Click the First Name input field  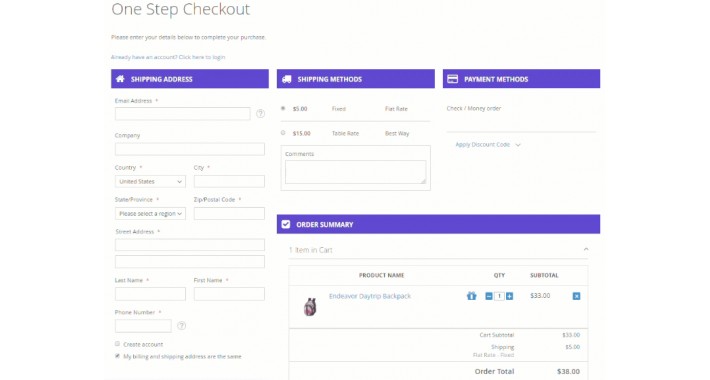pos(229,294)
